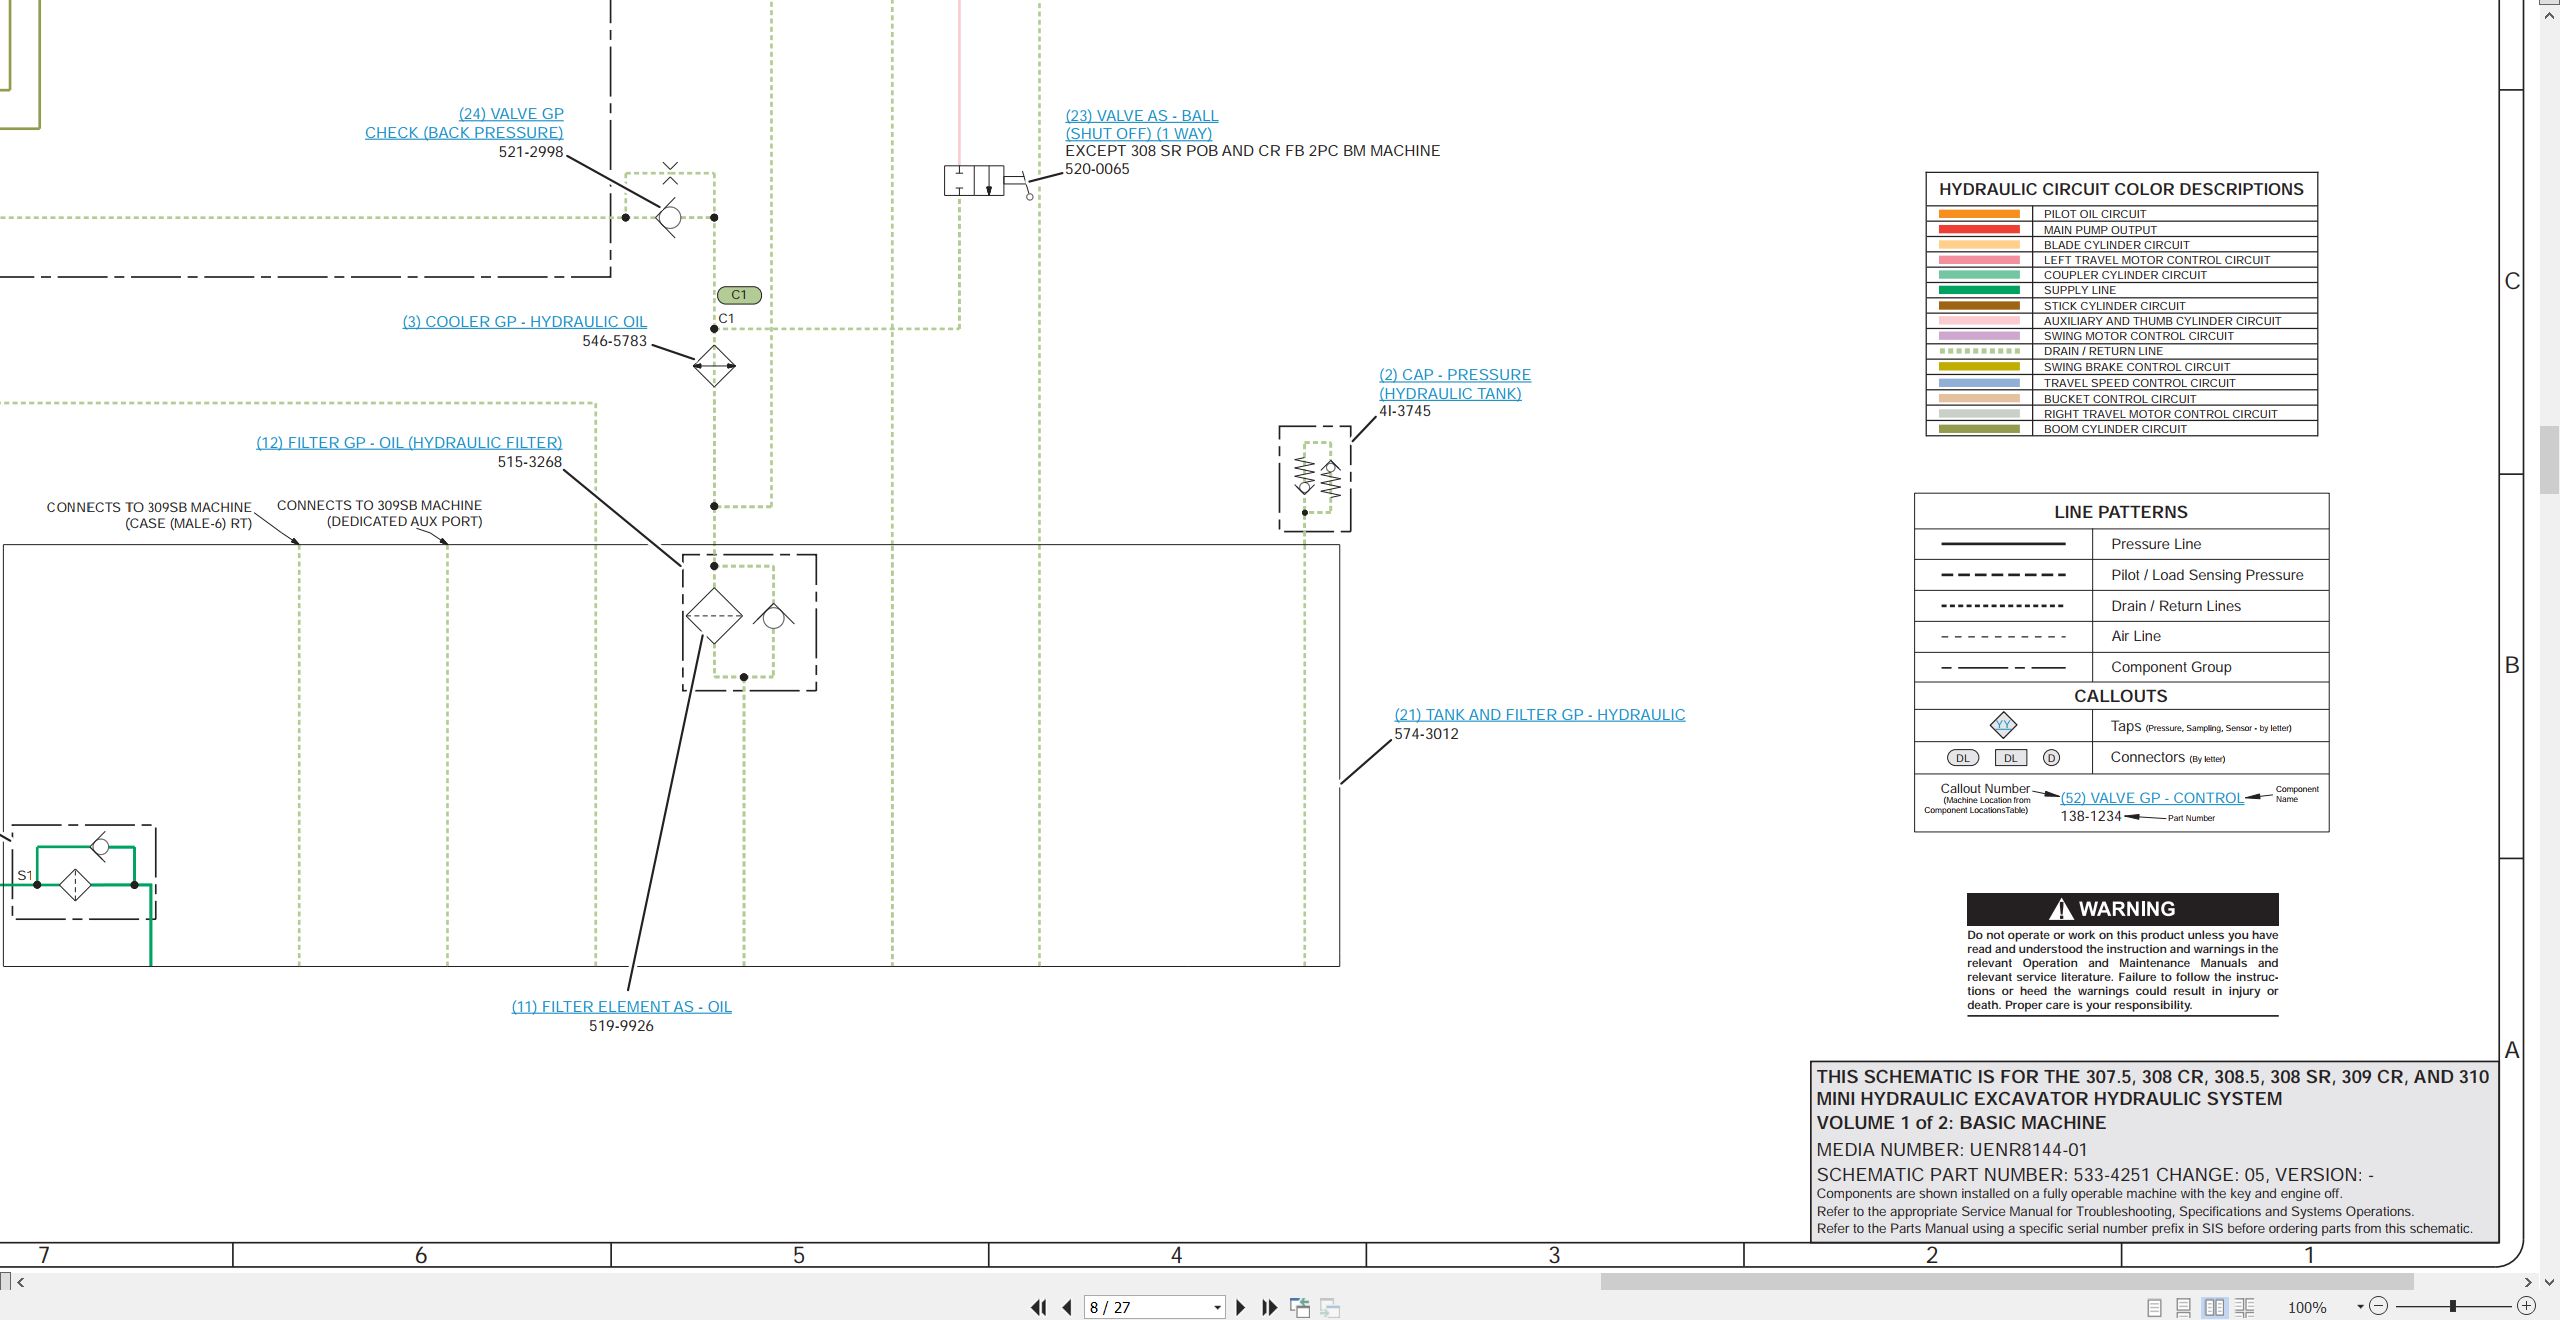Open the page number dropdown
This screenshot has width=2560, height=1320.
(x=1217, y=1307)
